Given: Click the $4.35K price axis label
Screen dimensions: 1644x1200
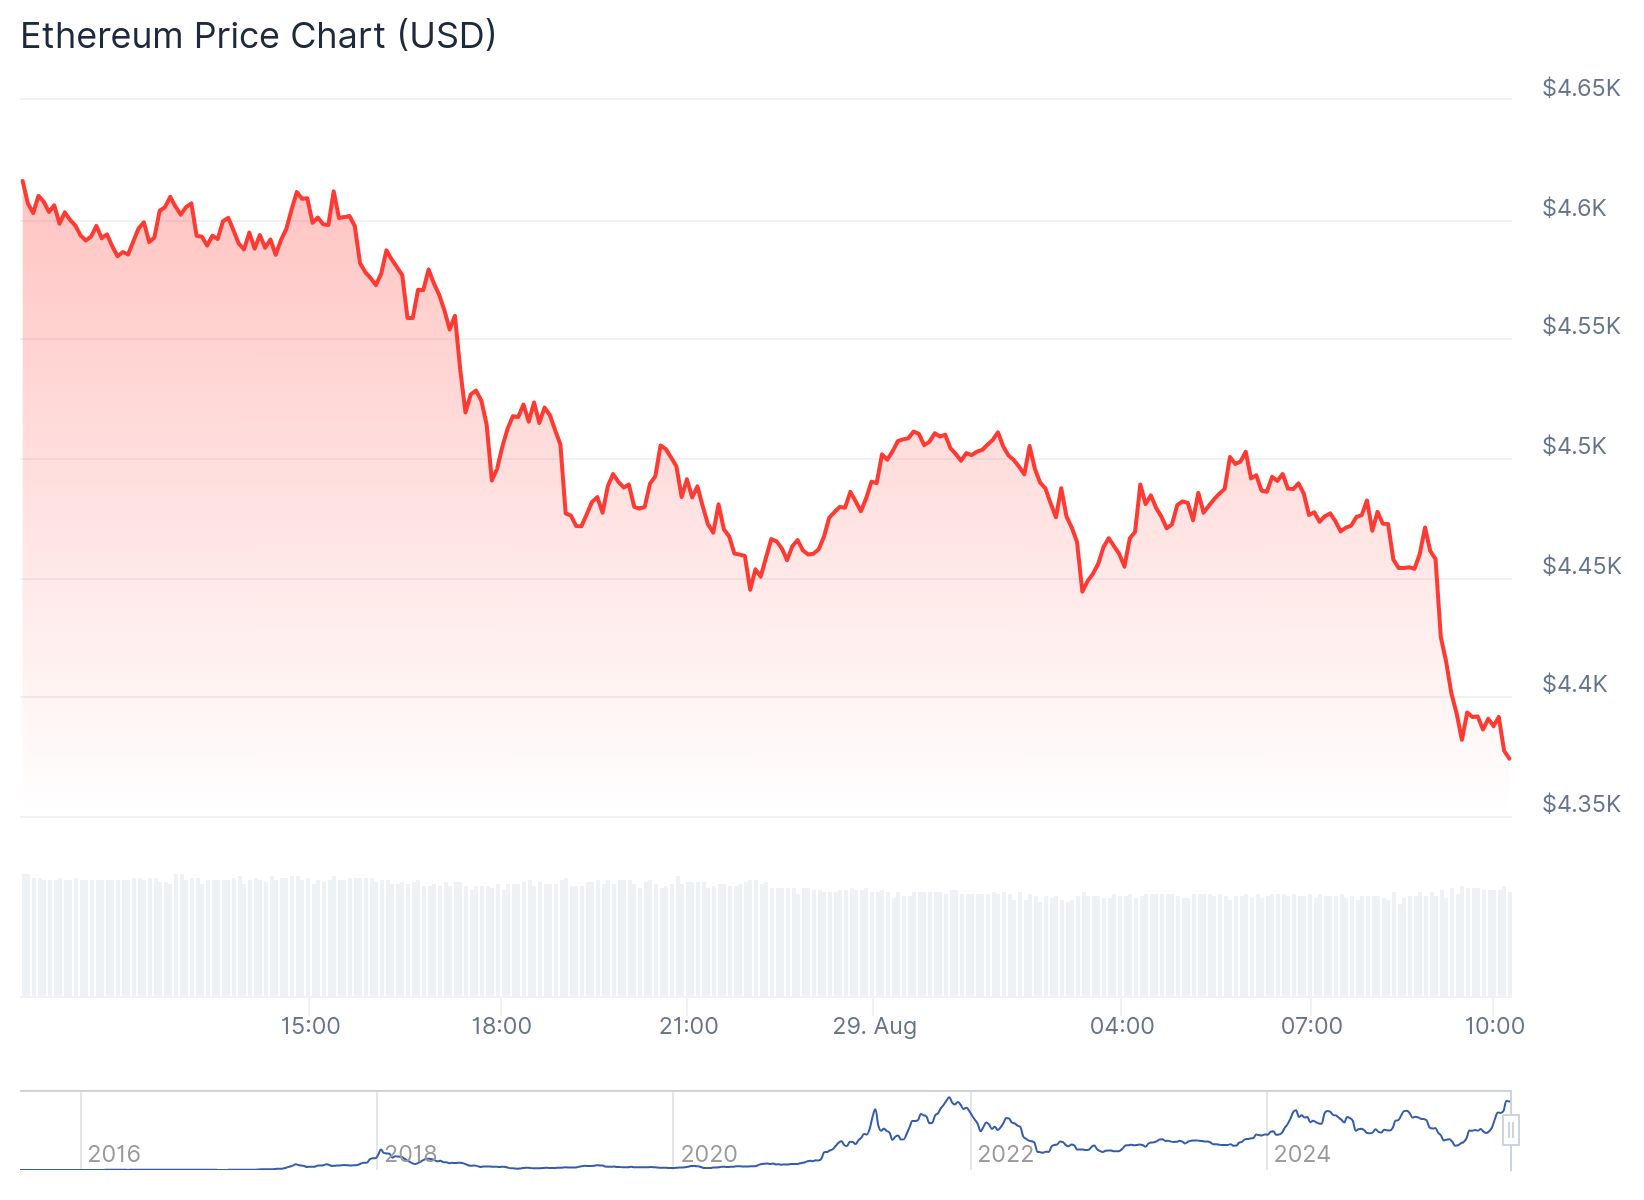Looking at the screenshot, I should pos(1581,804).
